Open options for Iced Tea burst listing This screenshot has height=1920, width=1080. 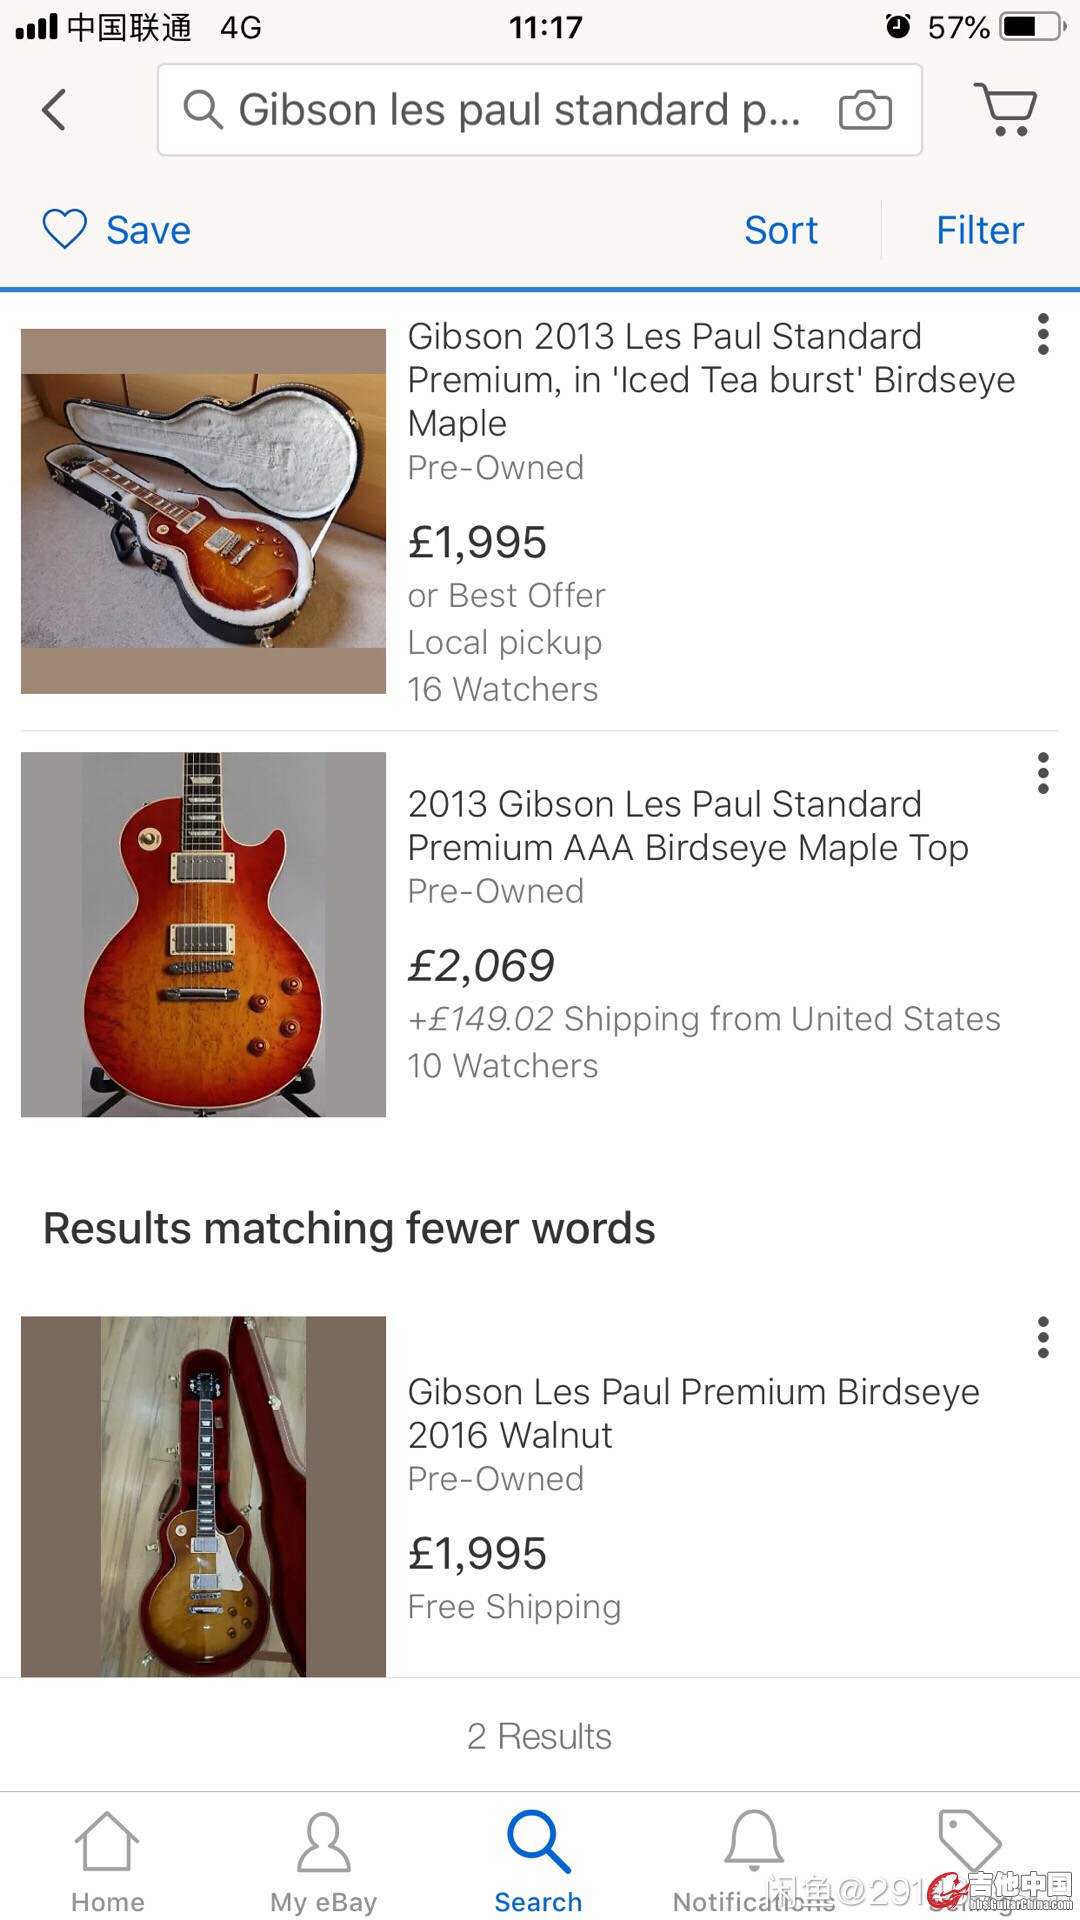tap(1043, 334)
